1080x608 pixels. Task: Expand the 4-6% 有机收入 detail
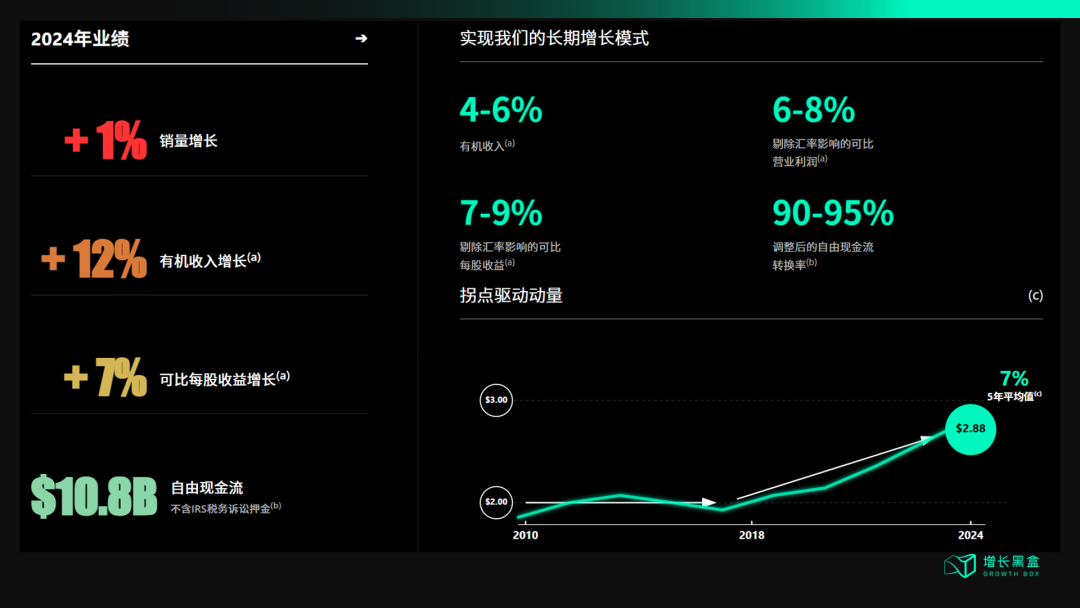[x=498, y=110]
